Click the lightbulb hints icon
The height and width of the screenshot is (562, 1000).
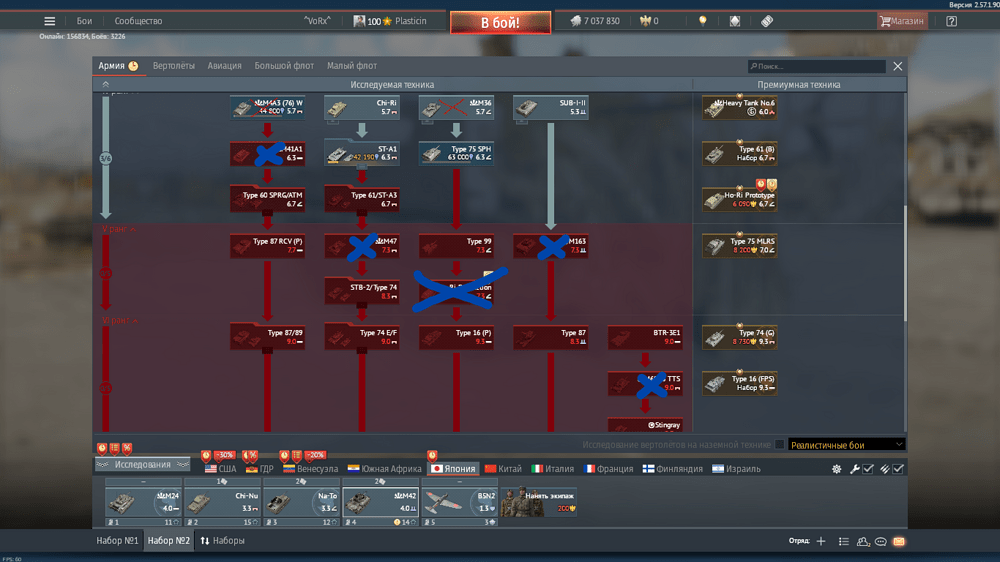point(703,21)
